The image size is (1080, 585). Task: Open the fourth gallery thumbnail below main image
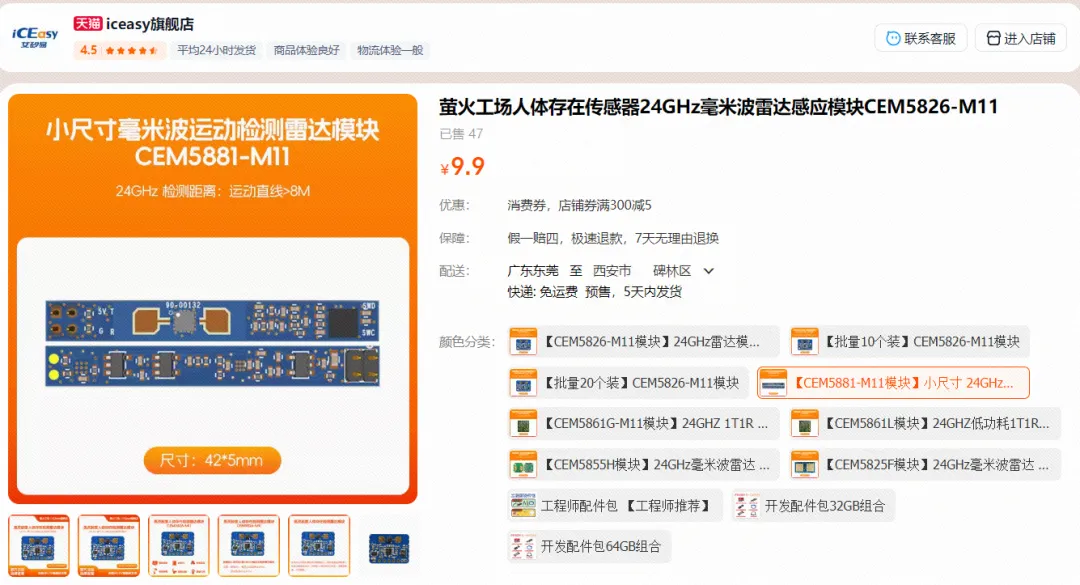point(249,546)
